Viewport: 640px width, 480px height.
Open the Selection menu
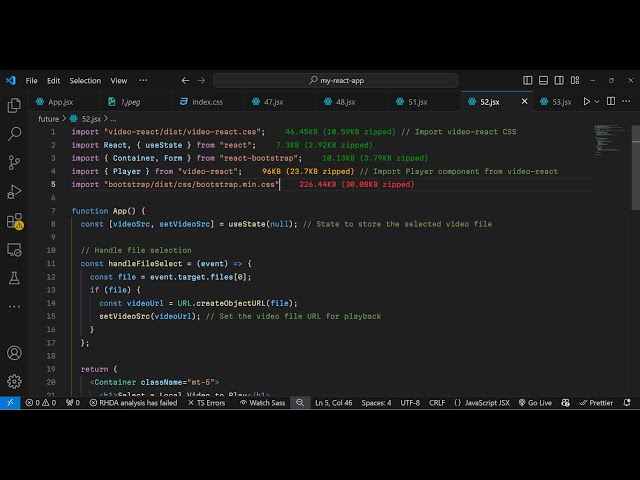85,80
